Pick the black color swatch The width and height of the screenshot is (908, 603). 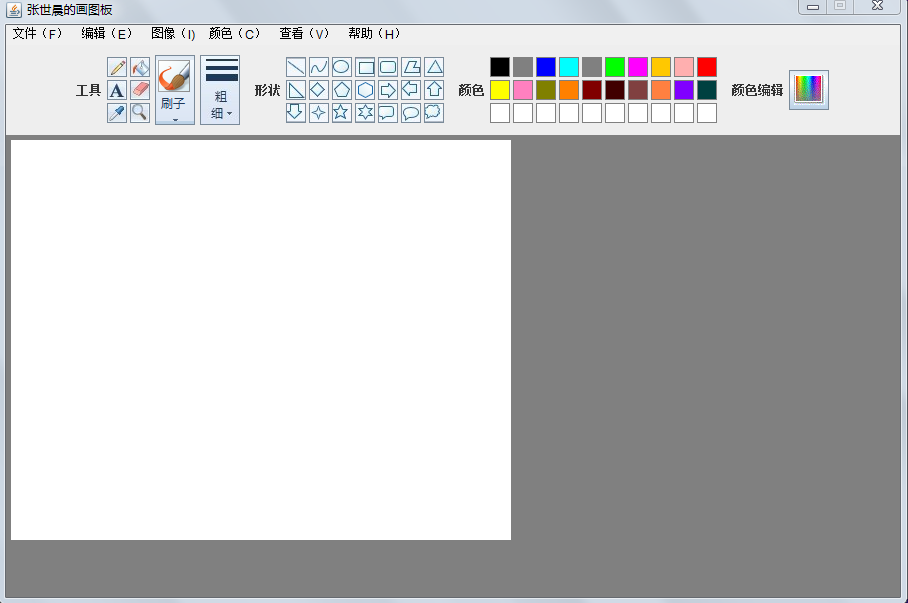pos(500,67)
